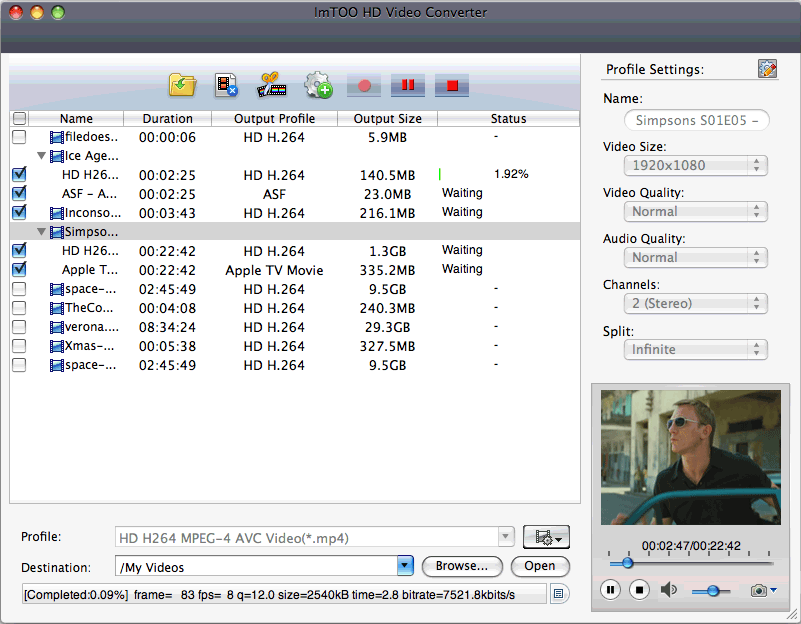Click the Remove video file icon

click(x=226, y=85)
